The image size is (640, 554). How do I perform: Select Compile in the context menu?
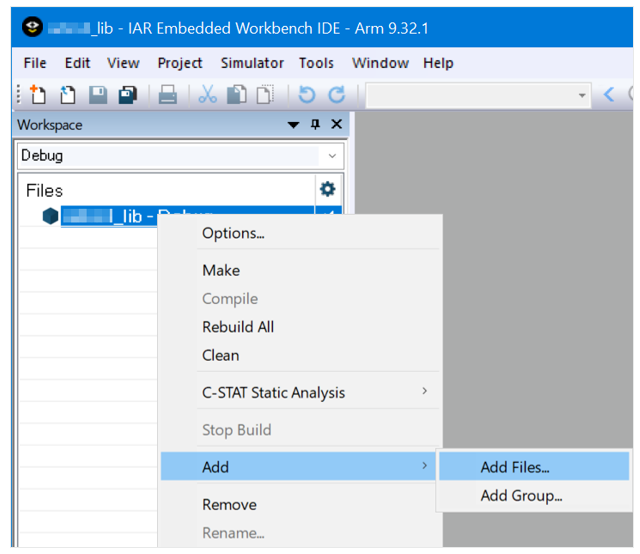[x=301, y=299]
